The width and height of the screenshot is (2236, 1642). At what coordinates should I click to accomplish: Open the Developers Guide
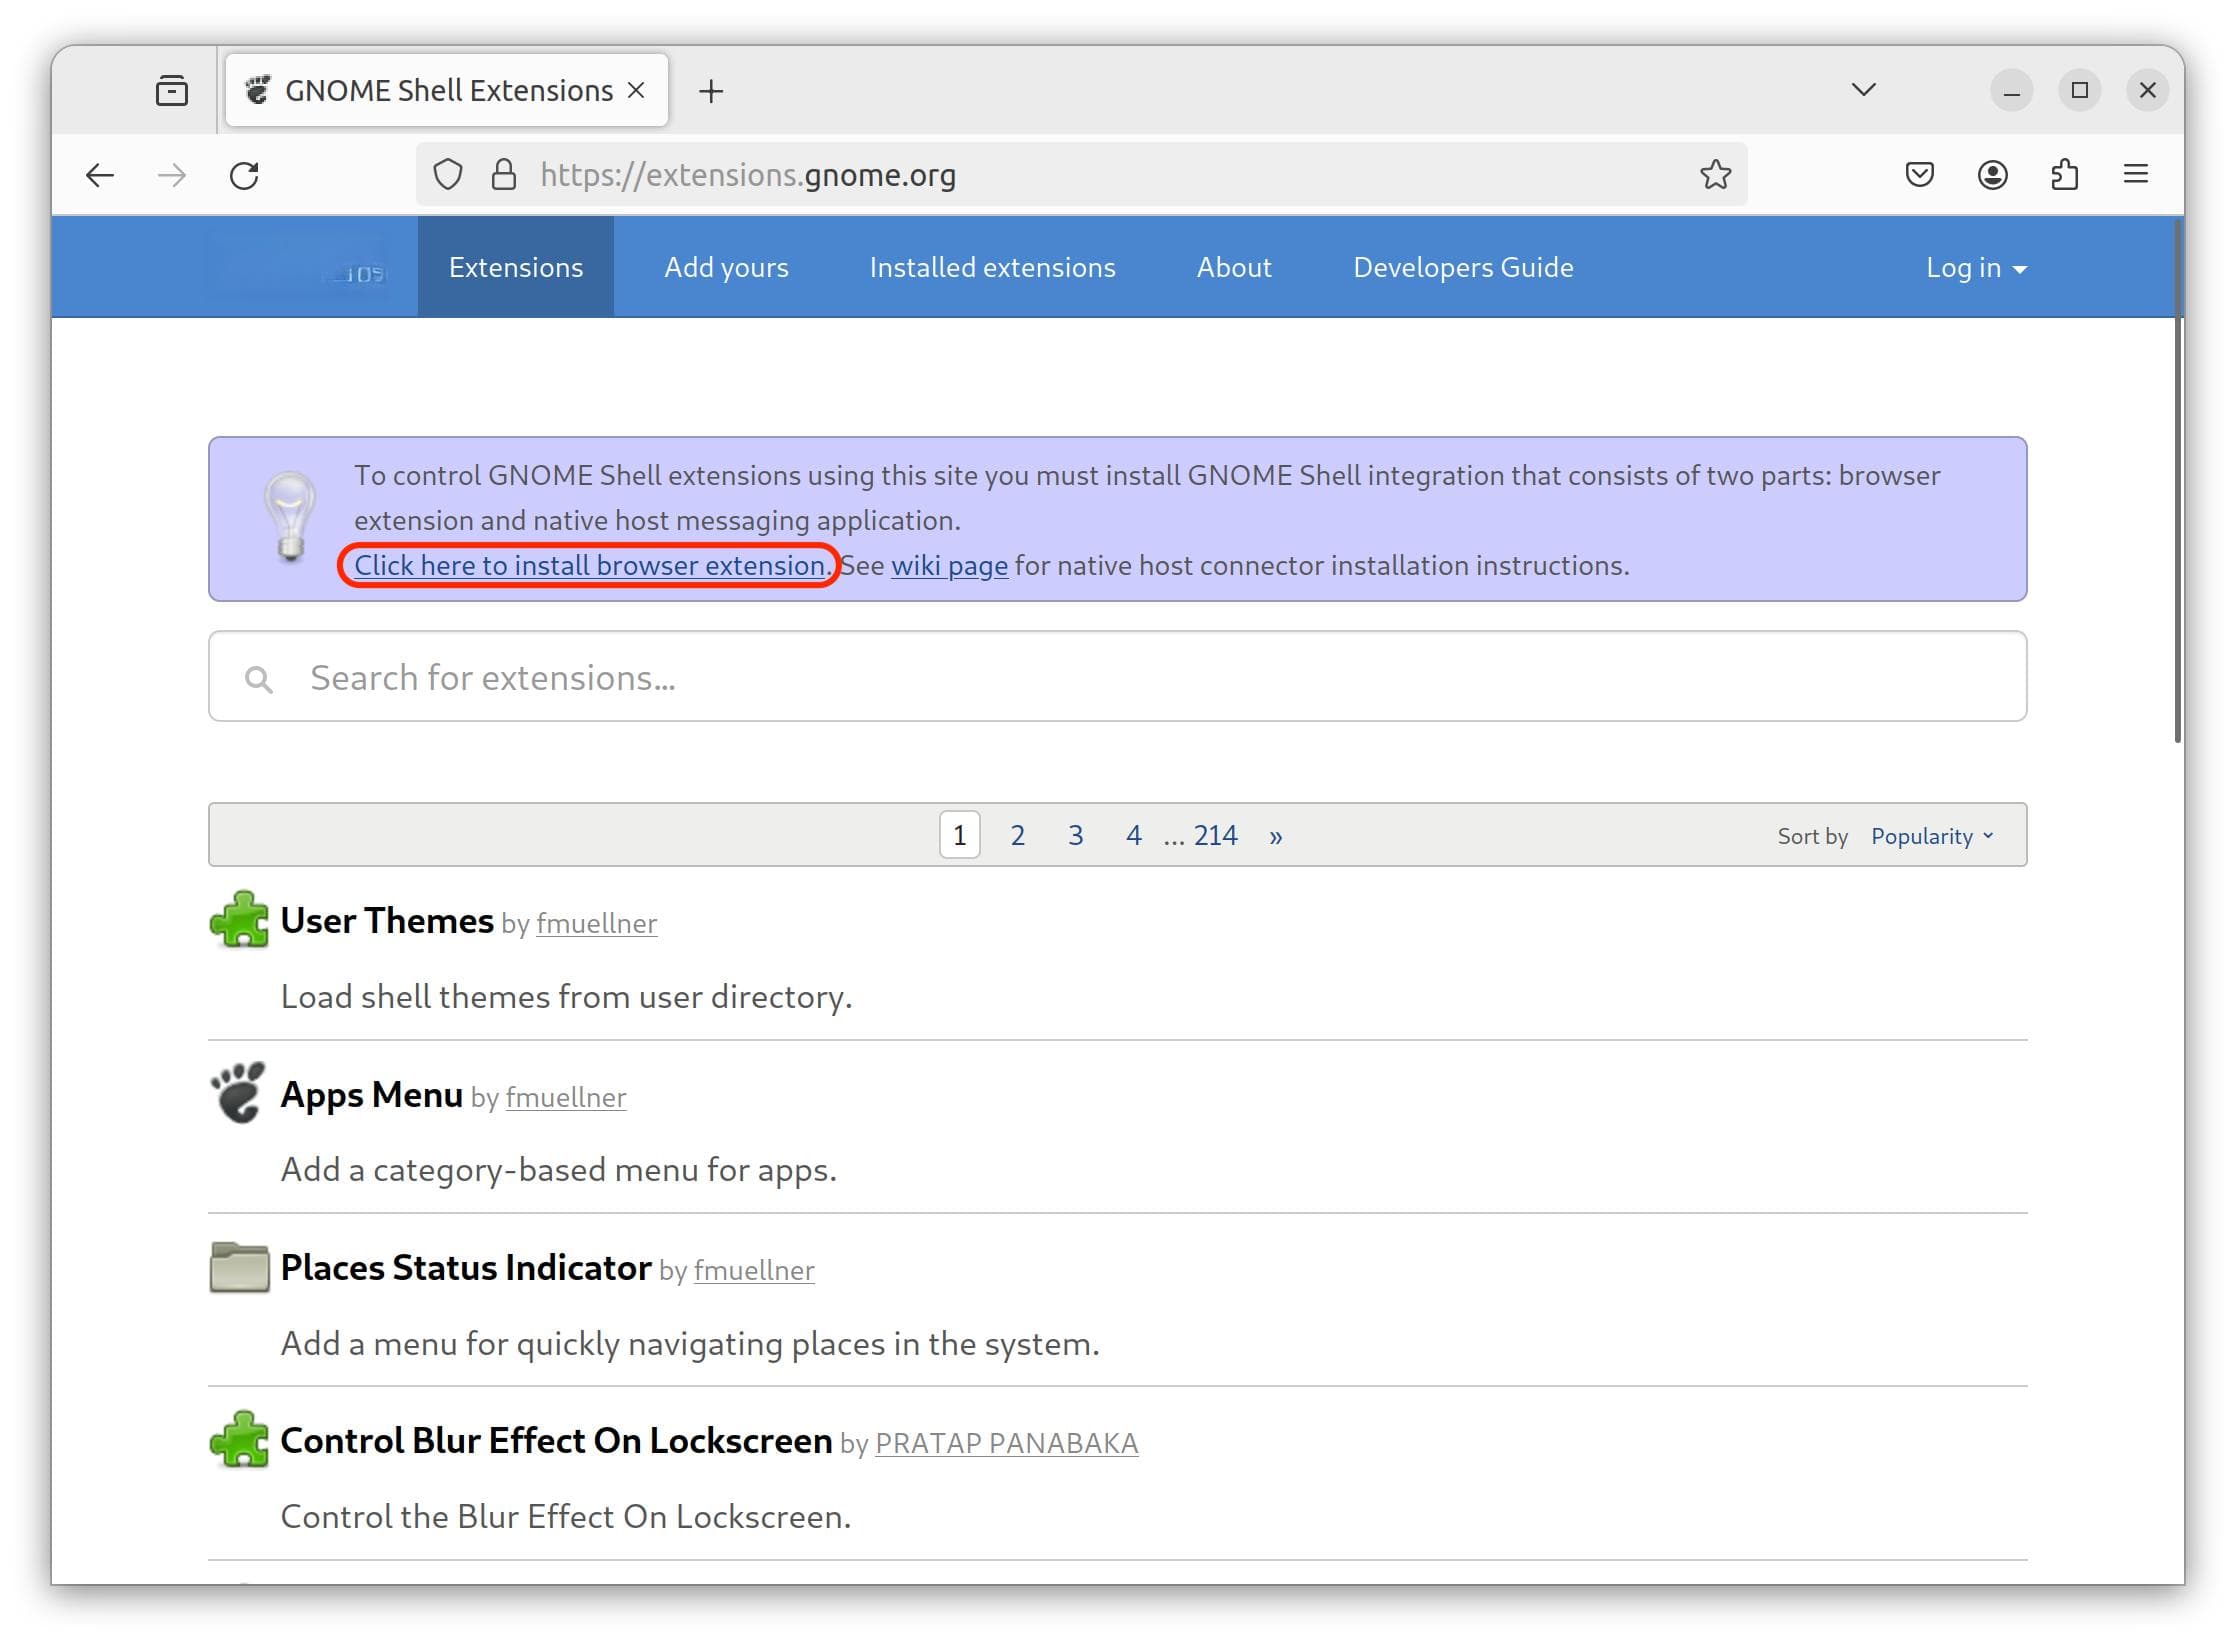coord(1463,267)
